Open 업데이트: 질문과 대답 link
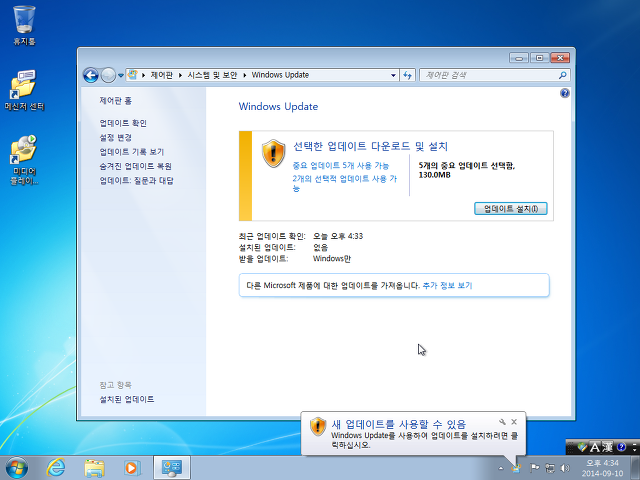 (136, 180)
